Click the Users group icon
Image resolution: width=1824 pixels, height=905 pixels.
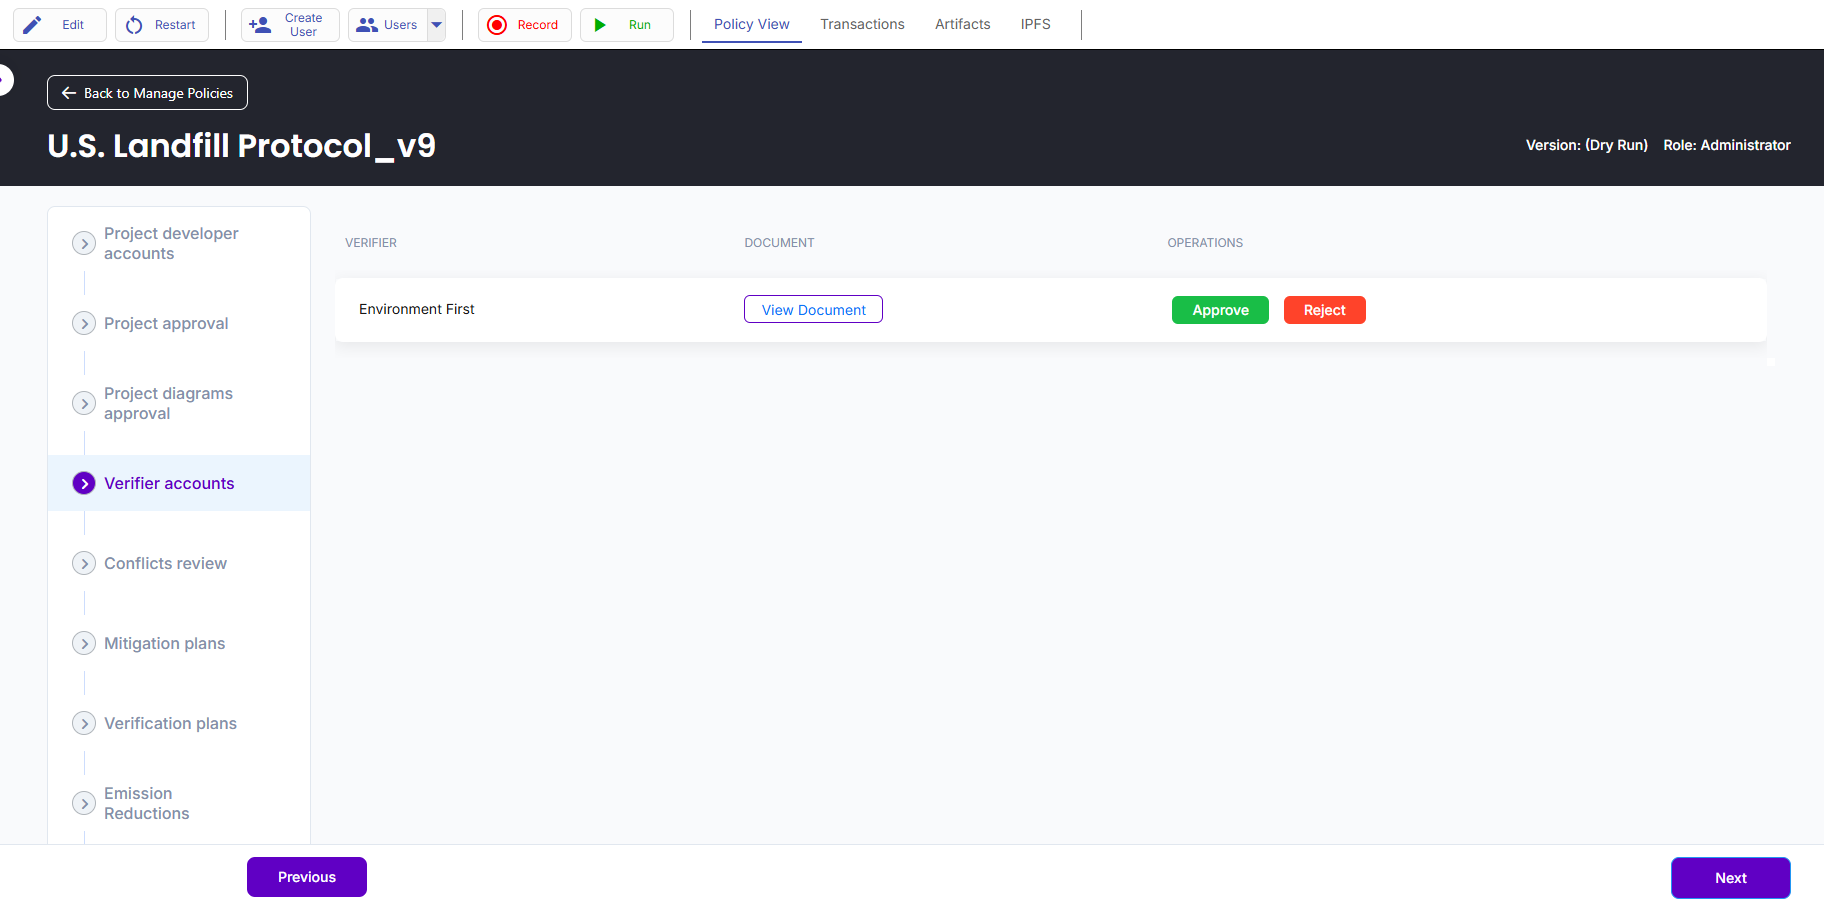[x=367, y=25]
